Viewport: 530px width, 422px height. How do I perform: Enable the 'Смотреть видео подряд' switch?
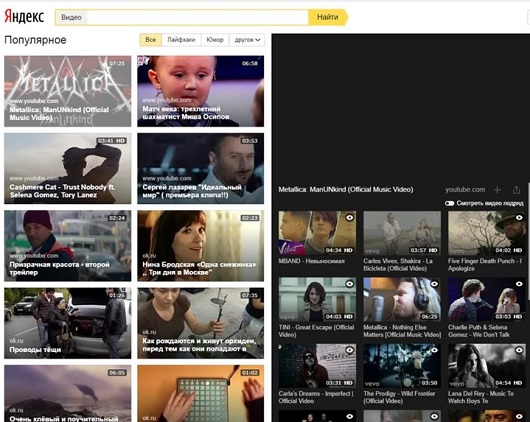(x=450, y=203)
